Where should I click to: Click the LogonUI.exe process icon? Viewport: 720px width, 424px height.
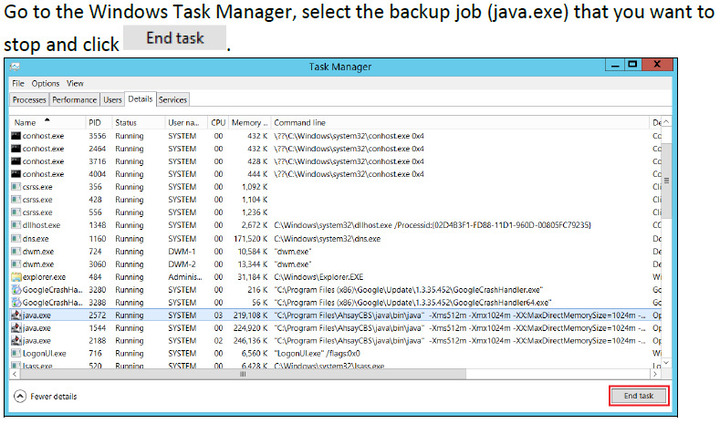[x=16, y=353]
